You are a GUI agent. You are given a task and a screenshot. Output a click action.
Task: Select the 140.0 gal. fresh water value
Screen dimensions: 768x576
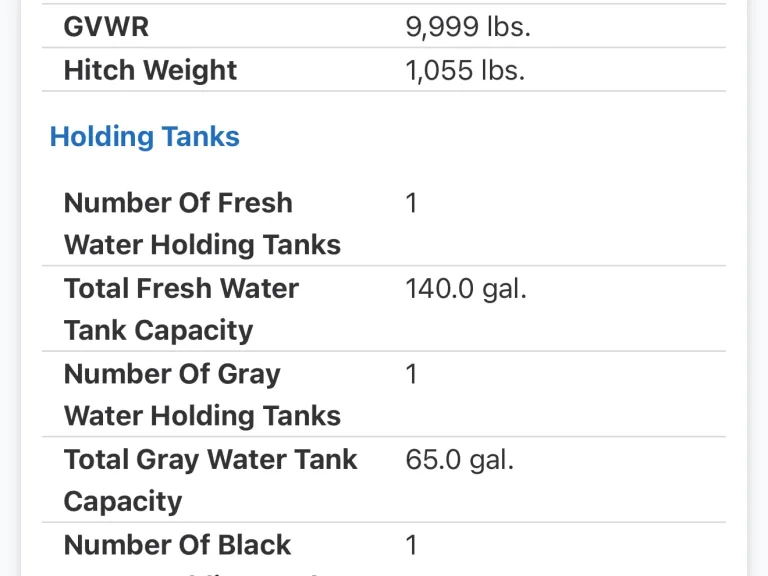pos(466,288)
